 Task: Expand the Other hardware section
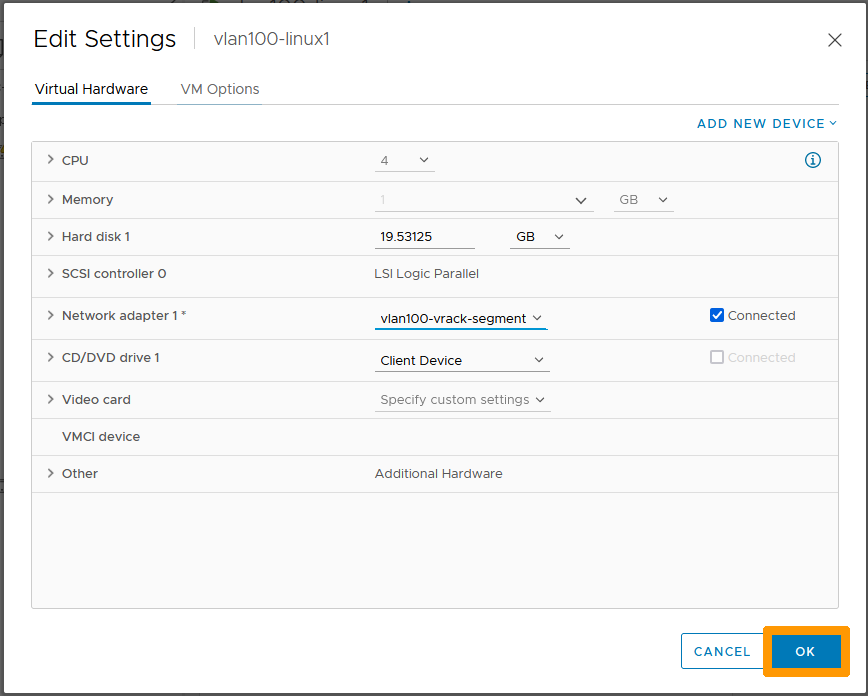point(50,473)
